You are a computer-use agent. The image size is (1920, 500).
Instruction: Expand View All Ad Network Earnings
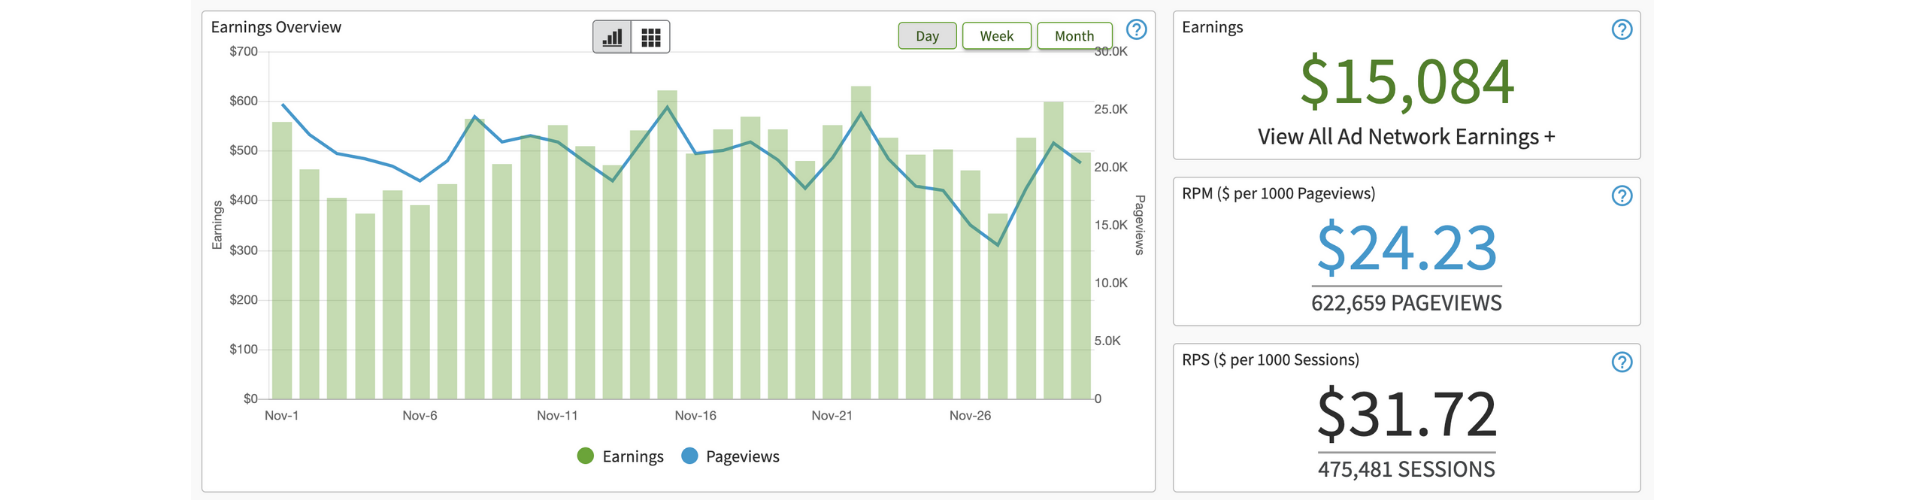pyautogui.click(x=1406, y=137)
